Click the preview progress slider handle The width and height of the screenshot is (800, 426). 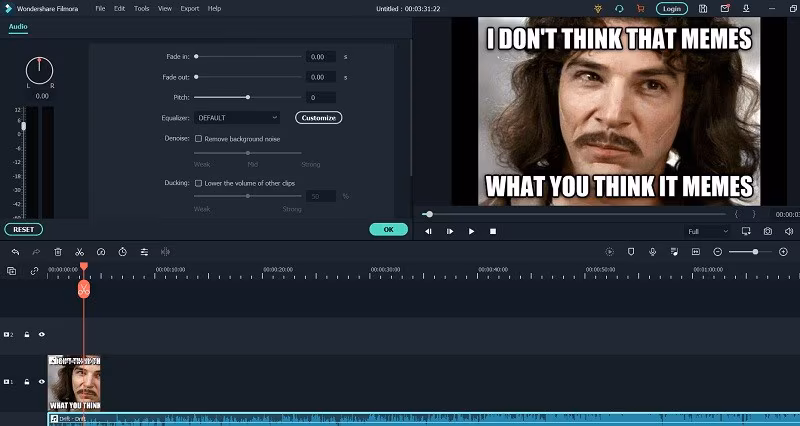pyautogui.click(x=429, y=214)
